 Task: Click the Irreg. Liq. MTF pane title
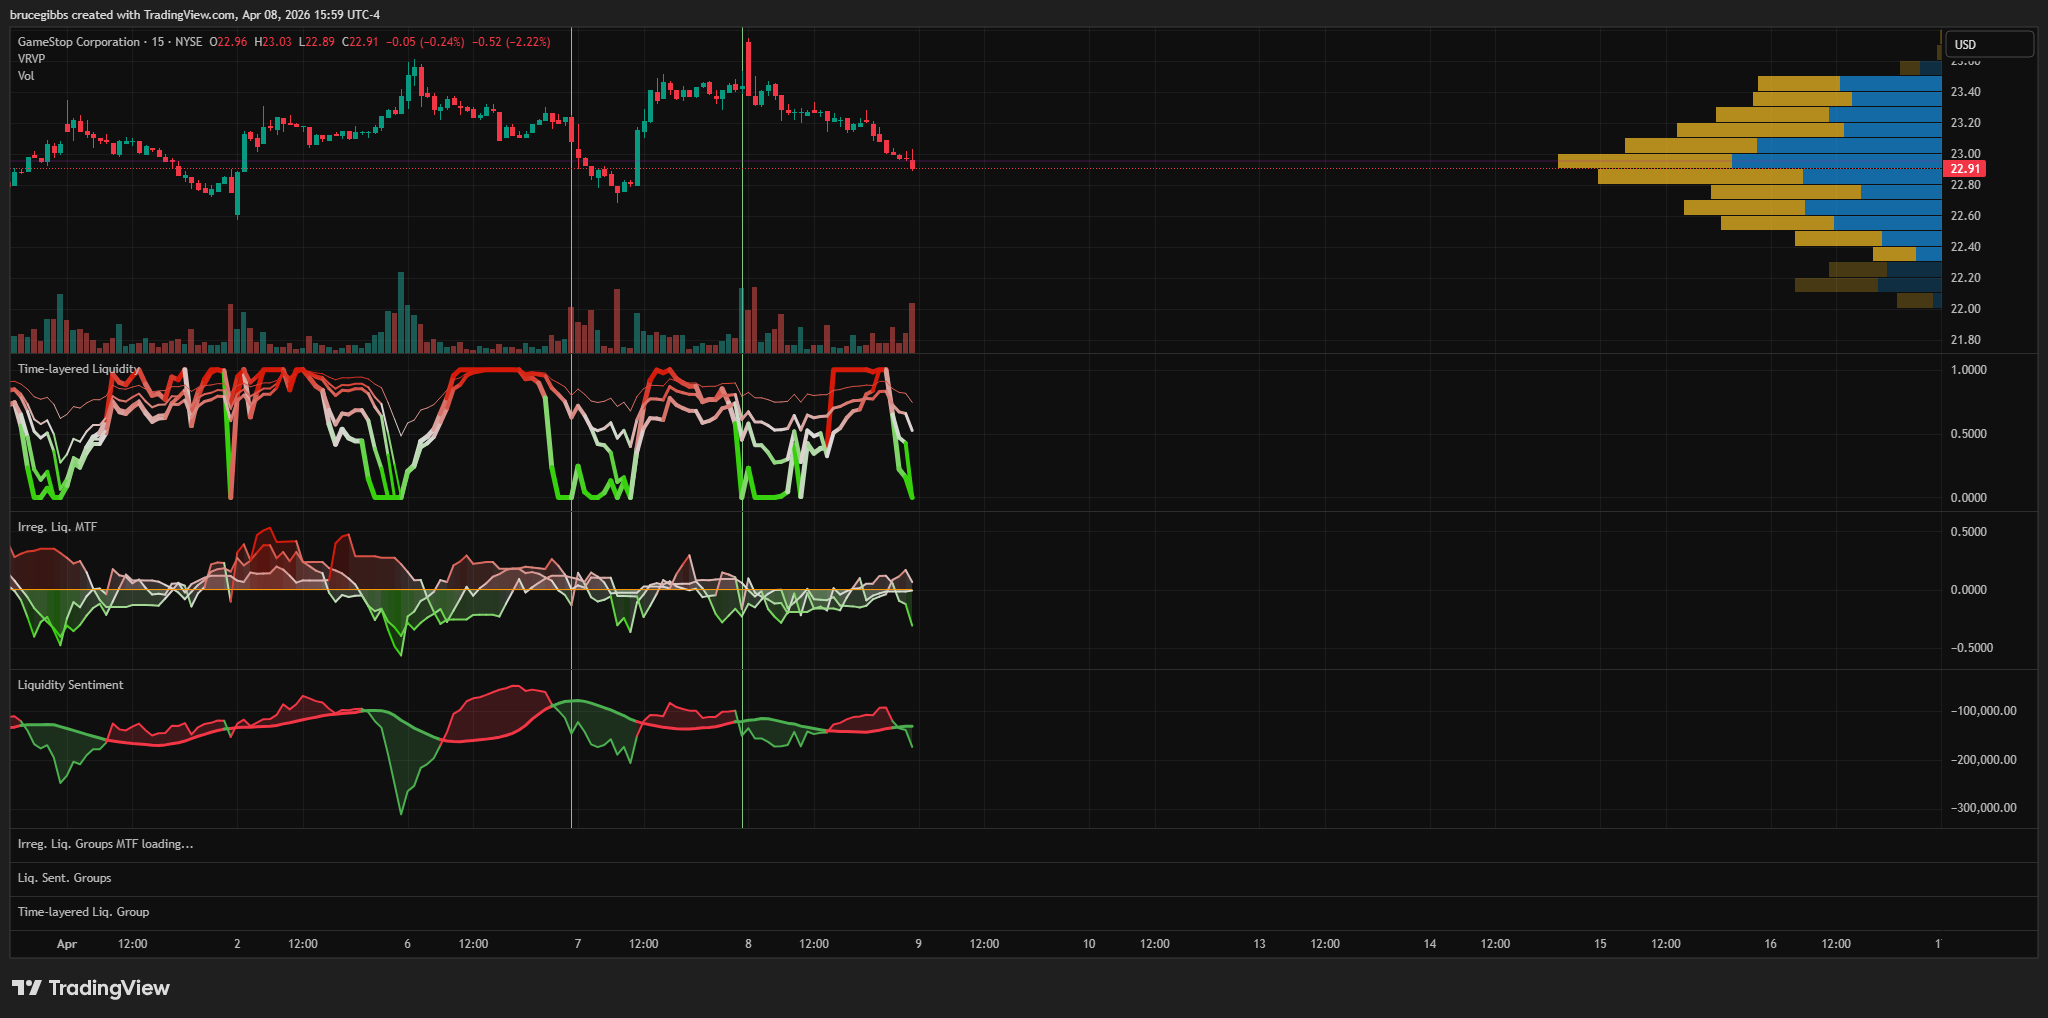(57, 527)
